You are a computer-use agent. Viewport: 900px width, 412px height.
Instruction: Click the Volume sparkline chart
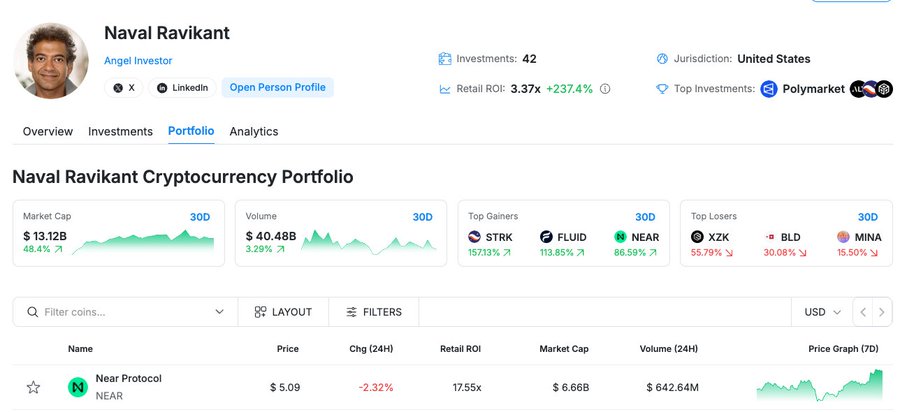[368, 242]
